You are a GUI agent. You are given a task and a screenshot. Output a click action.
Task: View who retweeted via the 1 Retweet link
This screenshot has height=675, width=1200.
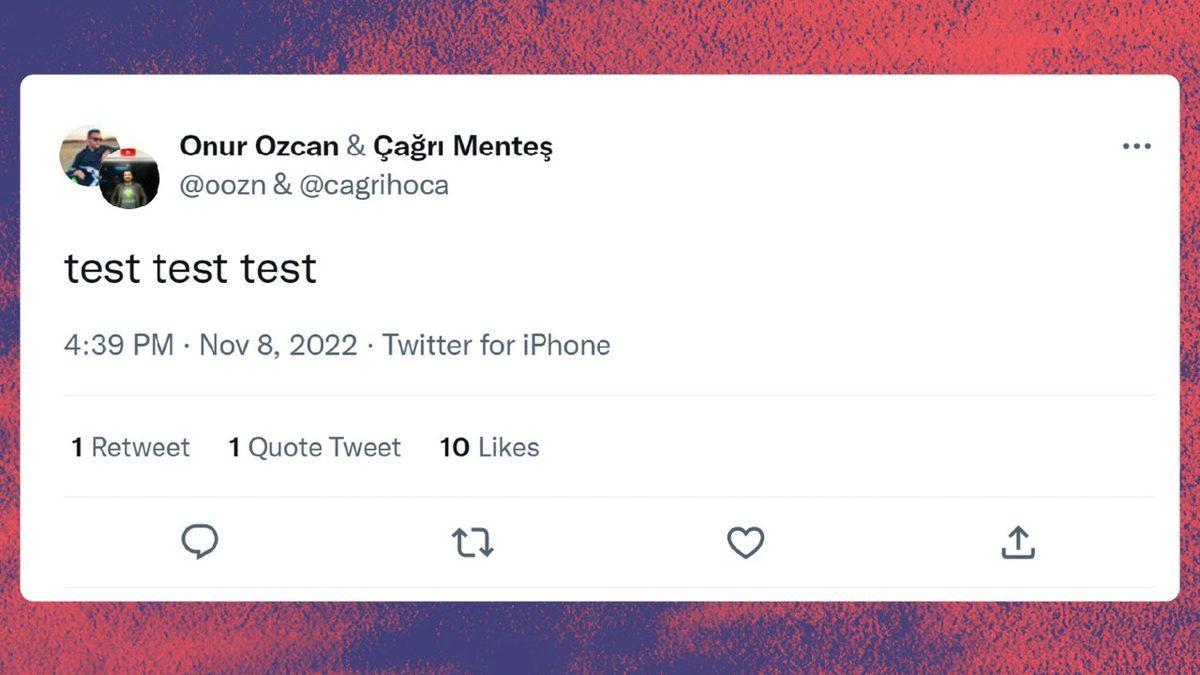(130, 447)
